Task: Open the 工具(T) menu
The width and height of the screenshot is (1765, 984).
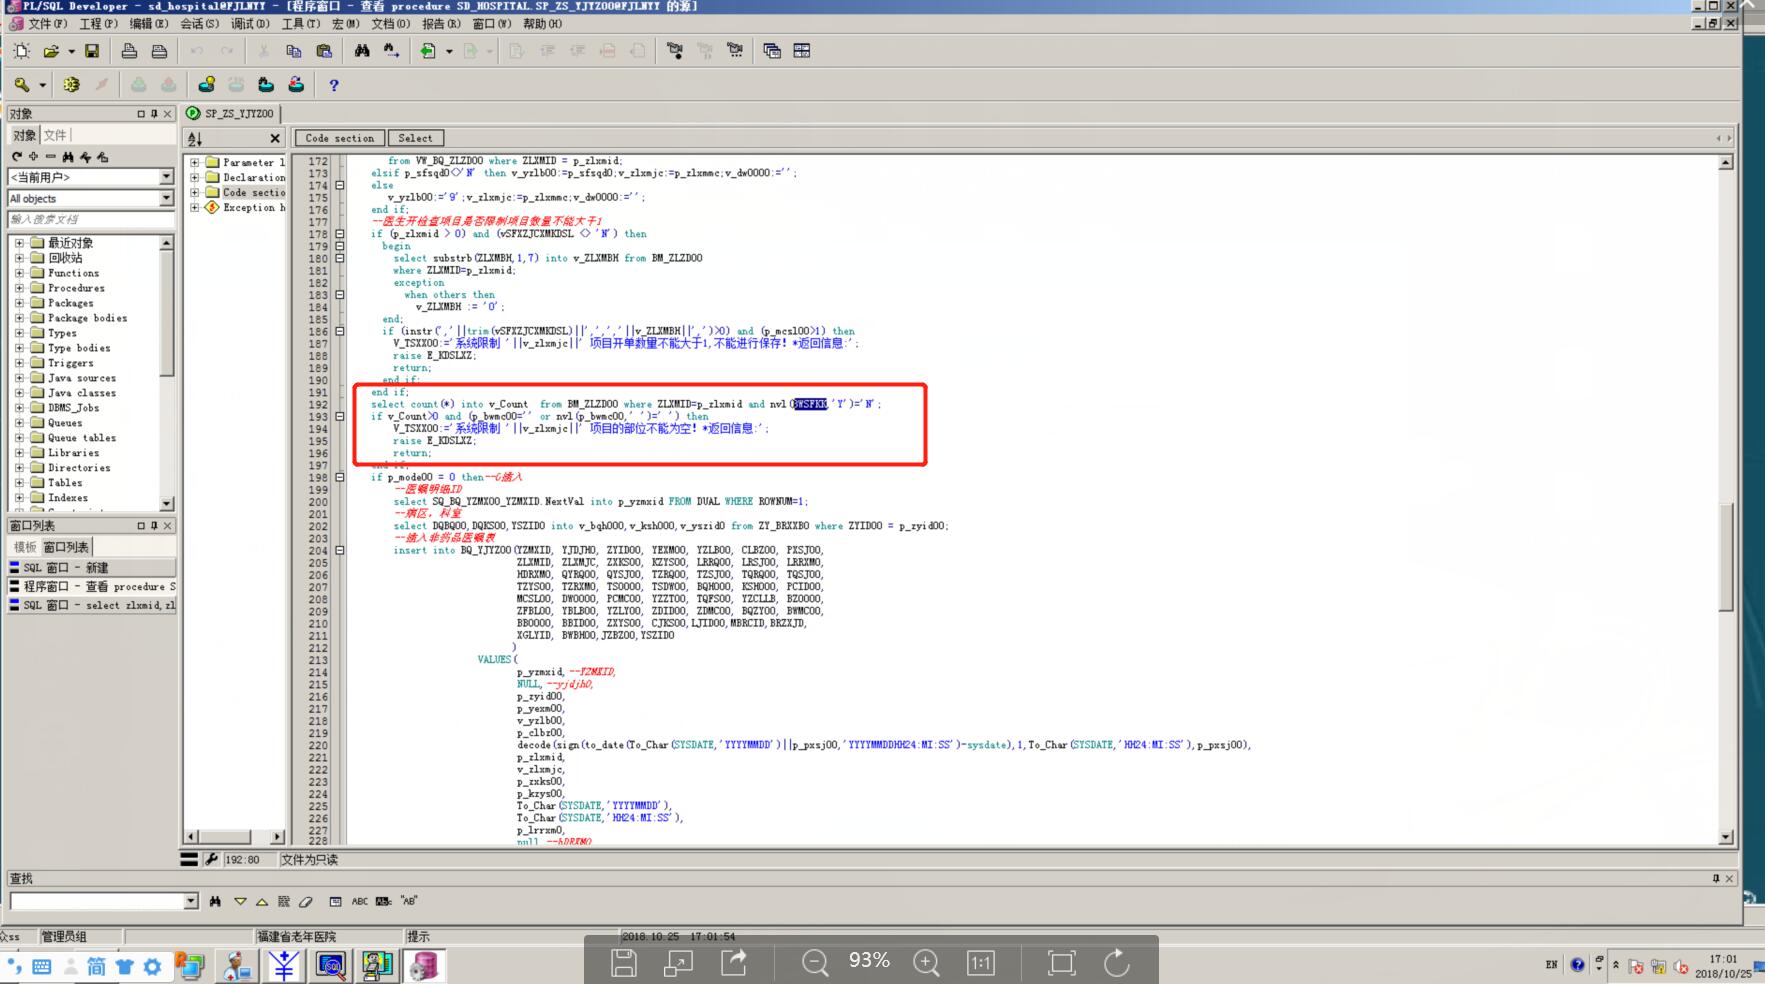Action: tap(300, 23)
